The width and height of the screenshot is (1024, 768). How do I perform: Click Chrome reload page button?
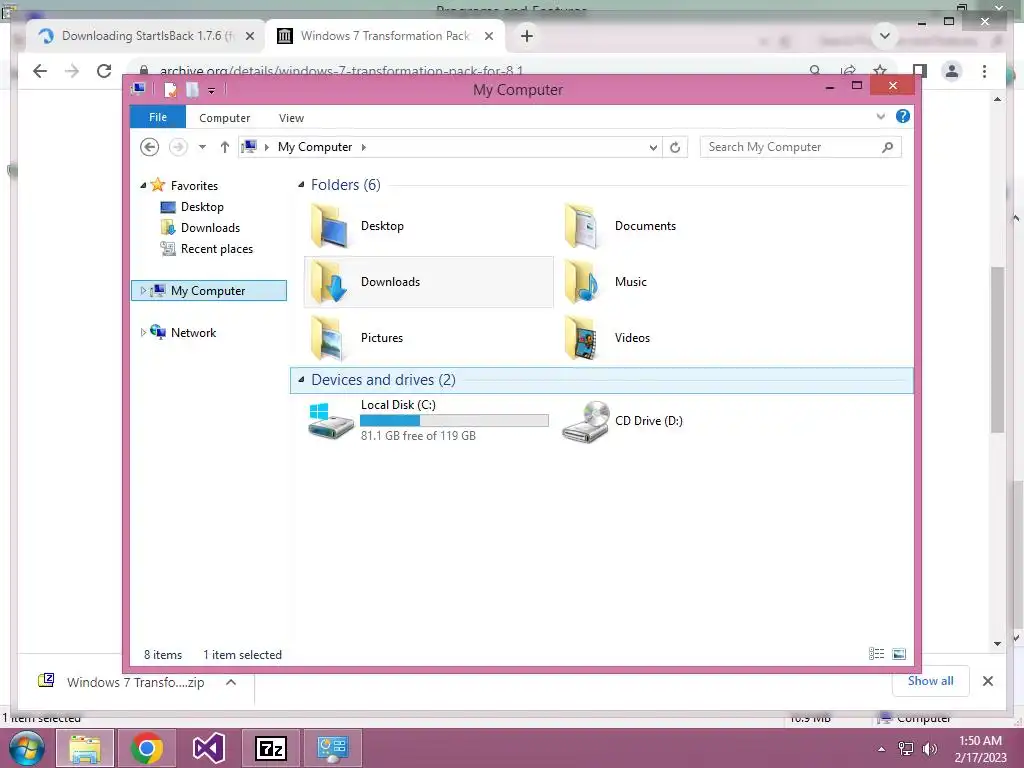[x=104, y=71]
